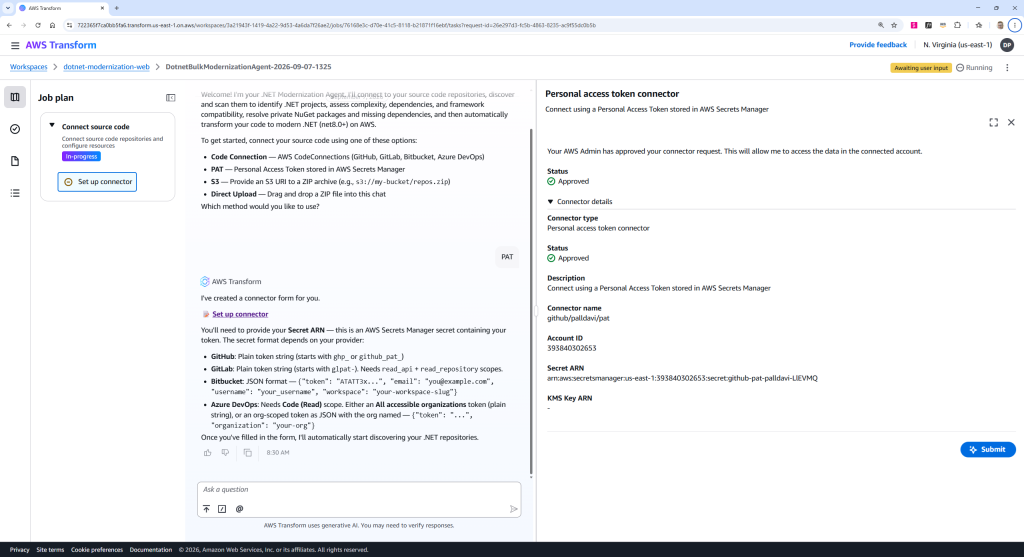This screenshot has height=557, width=1024.
Task: Open the N. Virginia region selector
Action: coord(957,45)
